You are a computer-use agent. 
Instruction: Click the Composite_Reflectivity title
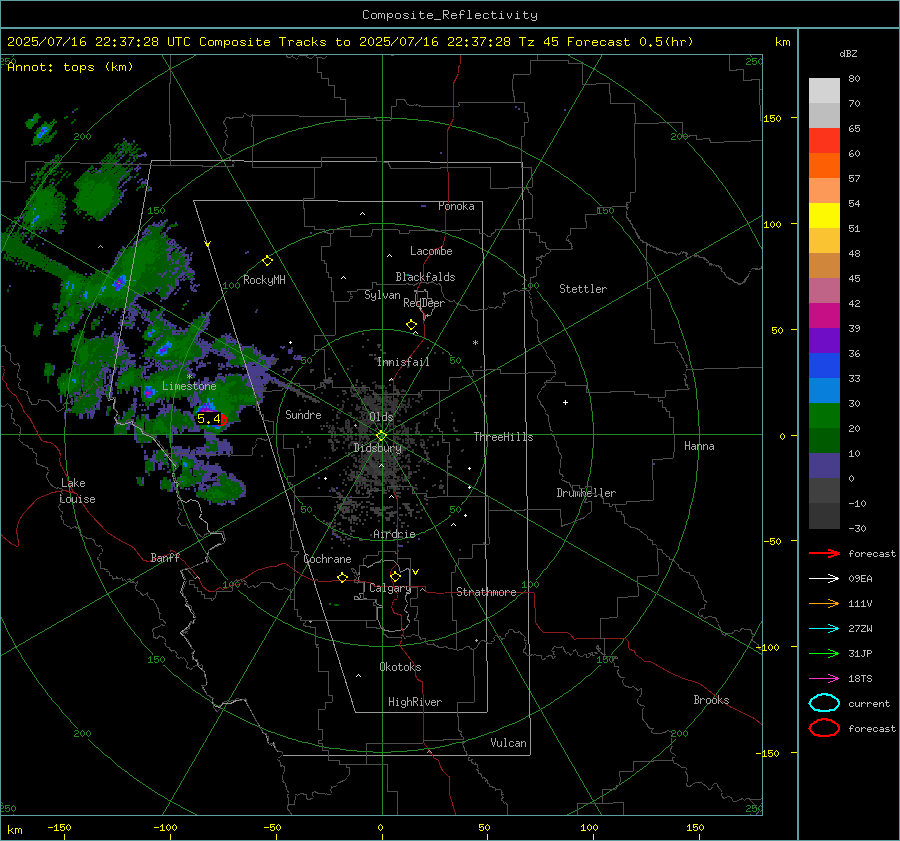click(449, 15)
